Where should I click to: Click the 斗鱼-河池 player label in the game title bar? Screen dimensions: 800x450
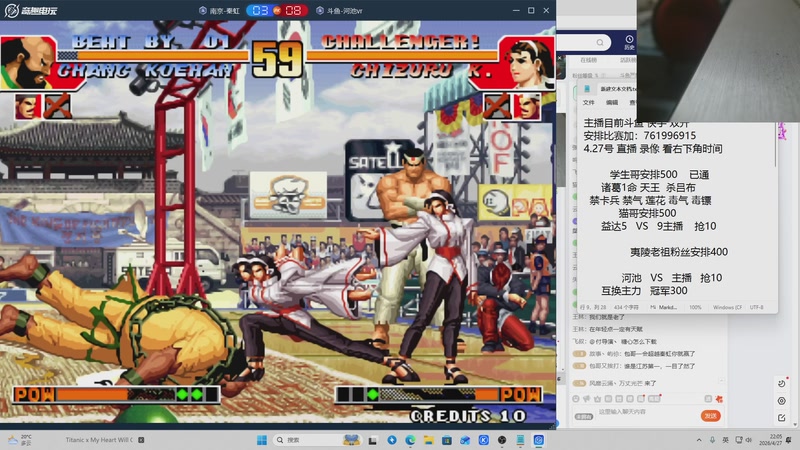(339, 10)
